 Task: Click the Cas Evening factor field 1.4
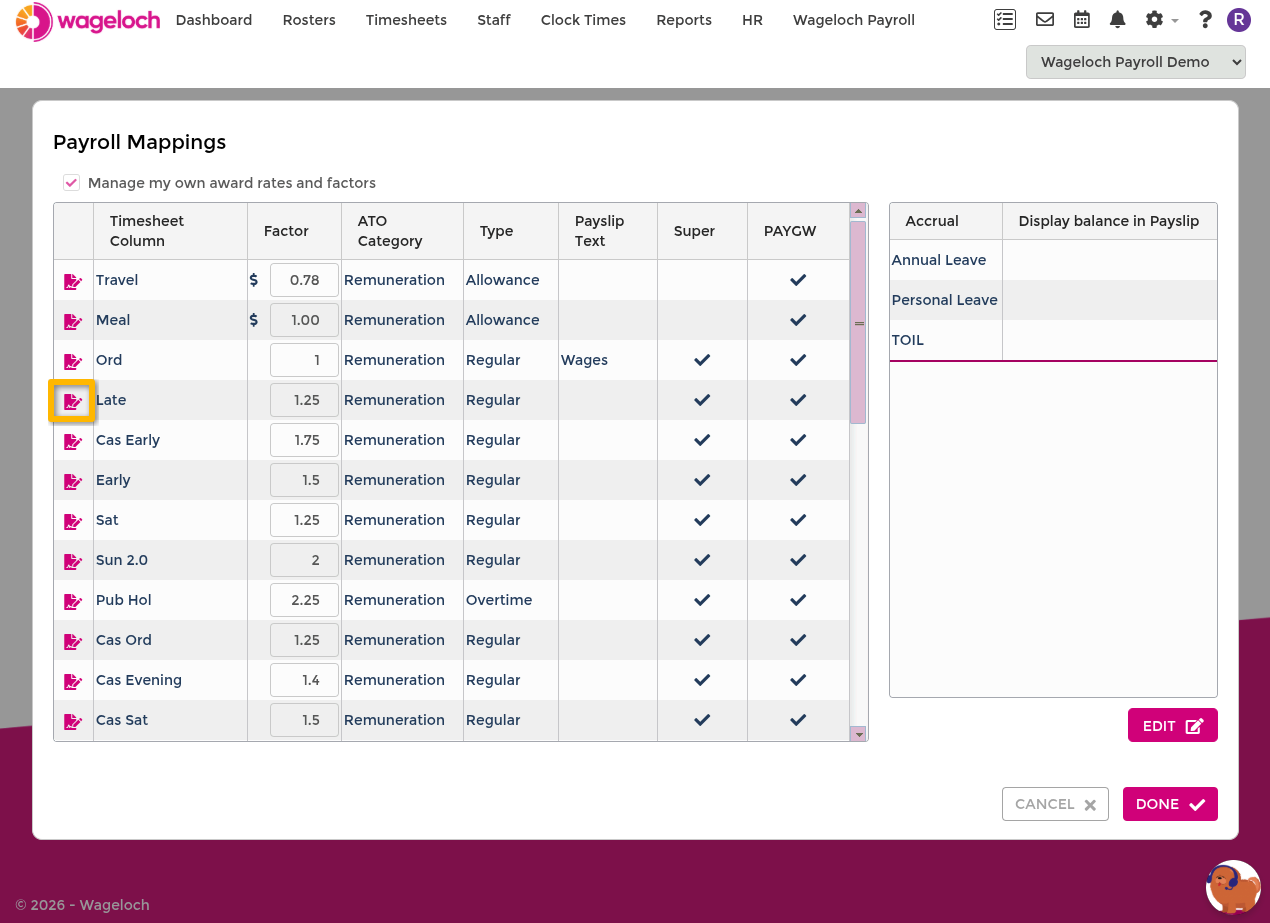[x=304, y=680]
